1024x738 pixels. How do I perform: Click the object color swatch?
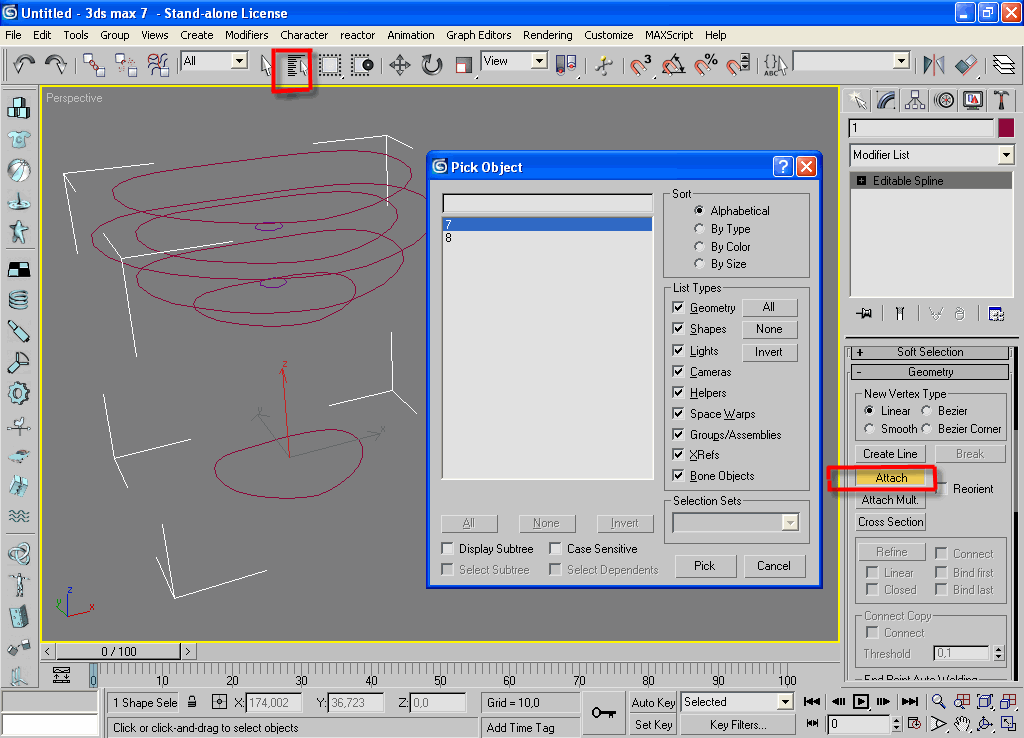click(1006, 128)
